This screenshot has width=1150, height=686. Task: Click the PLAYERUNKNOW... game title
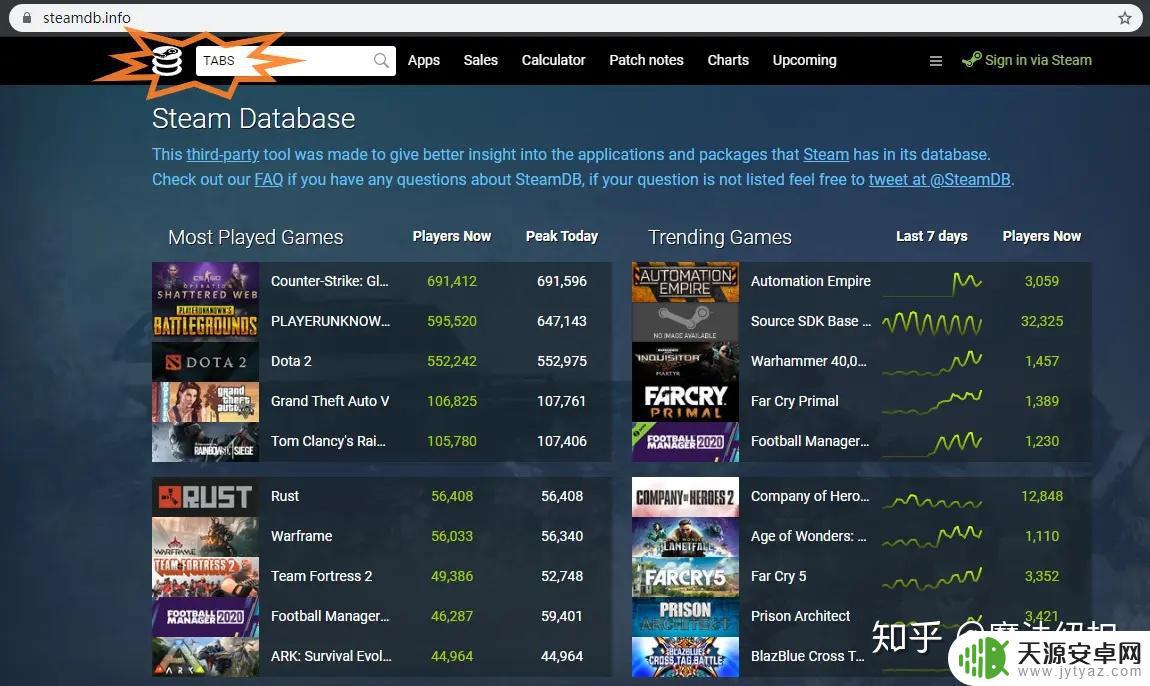330,321
